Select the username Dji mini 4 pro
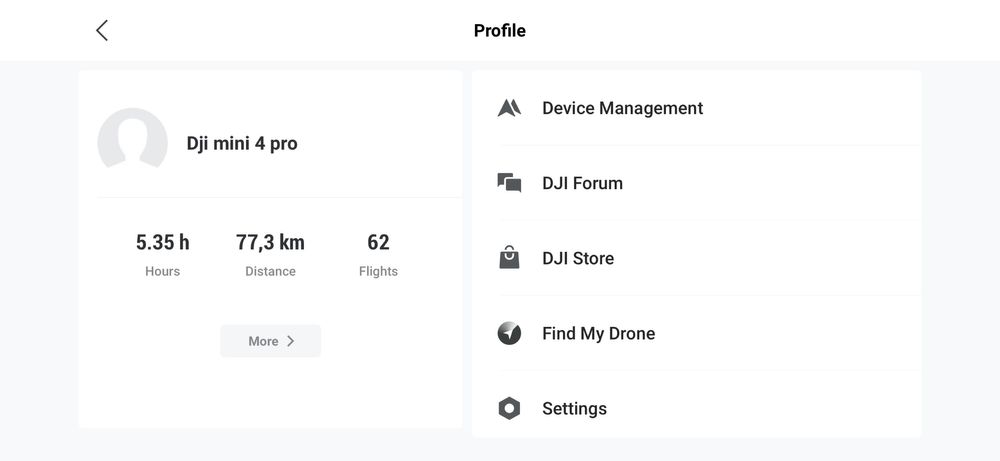Viewport: 1000px width, 461px height. point(242,143)
